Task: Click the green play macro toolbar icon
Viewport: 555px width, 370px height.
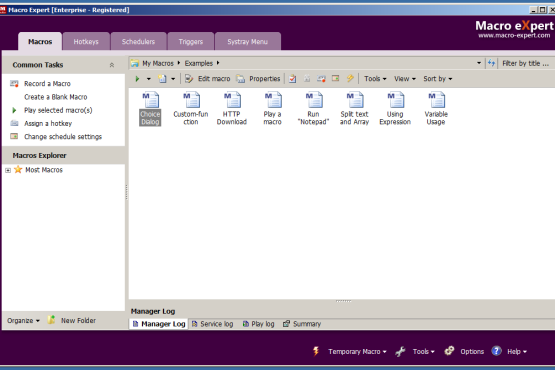Action: coord(137,79)
